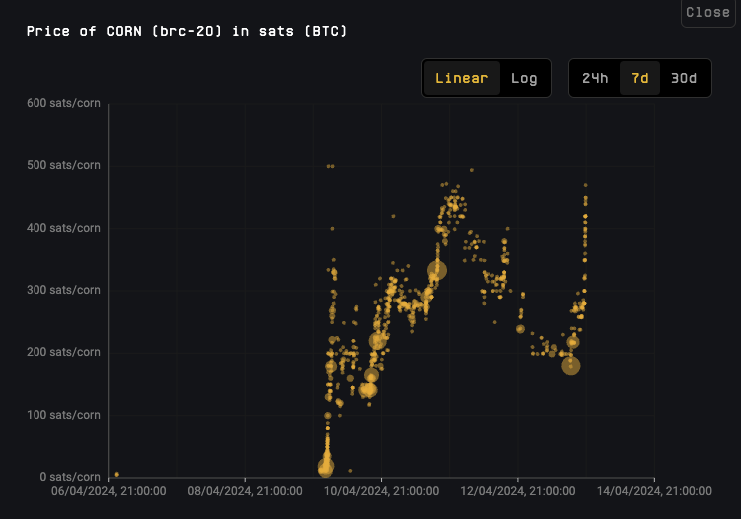The image size is (741, 519).
Task: Click the '10/04/2024, 21:00:00' date label
Action: pyautogui.click(x=381, y=491)
